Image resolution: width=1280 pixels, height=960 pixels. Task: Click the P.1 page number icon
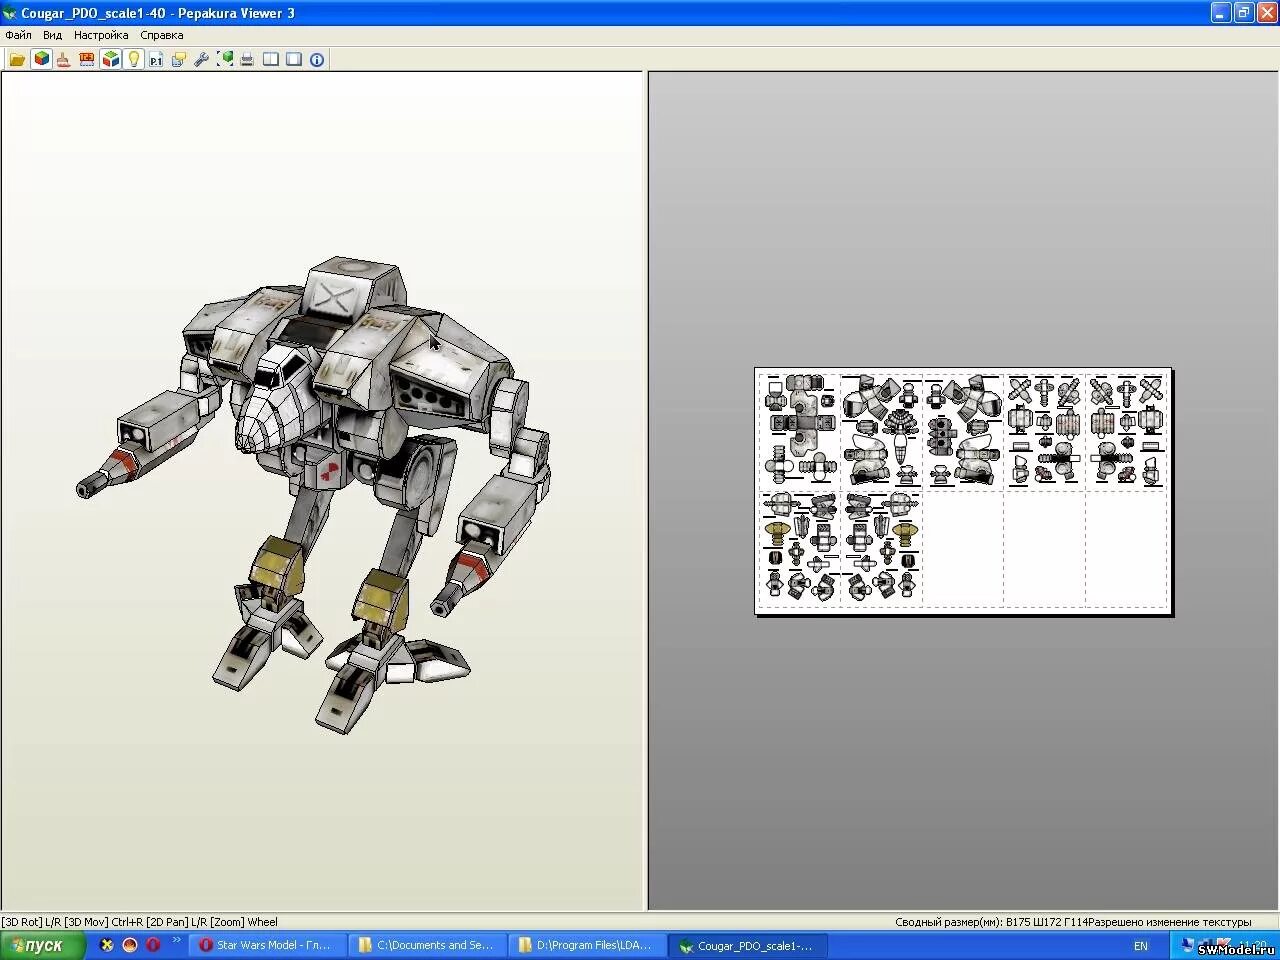(x=156, y=60)
